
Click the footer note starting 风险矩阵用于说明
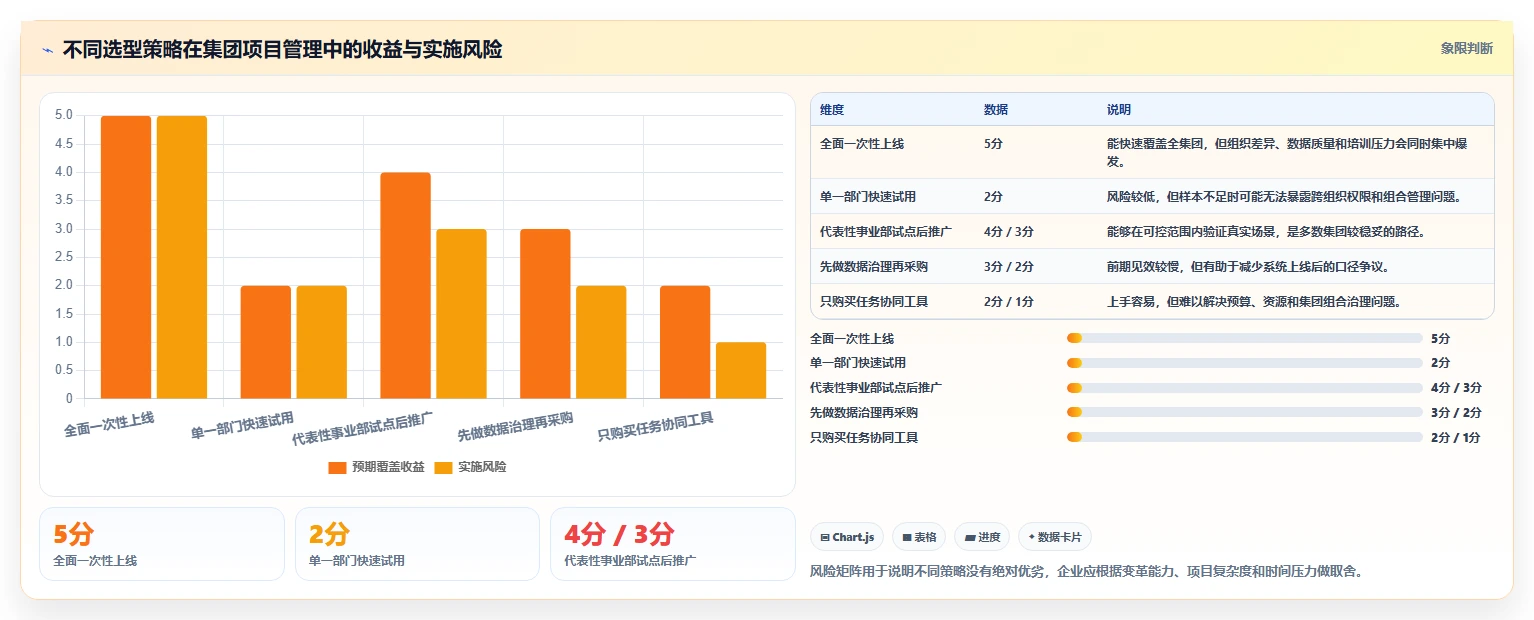click(x=1086, y=572)
